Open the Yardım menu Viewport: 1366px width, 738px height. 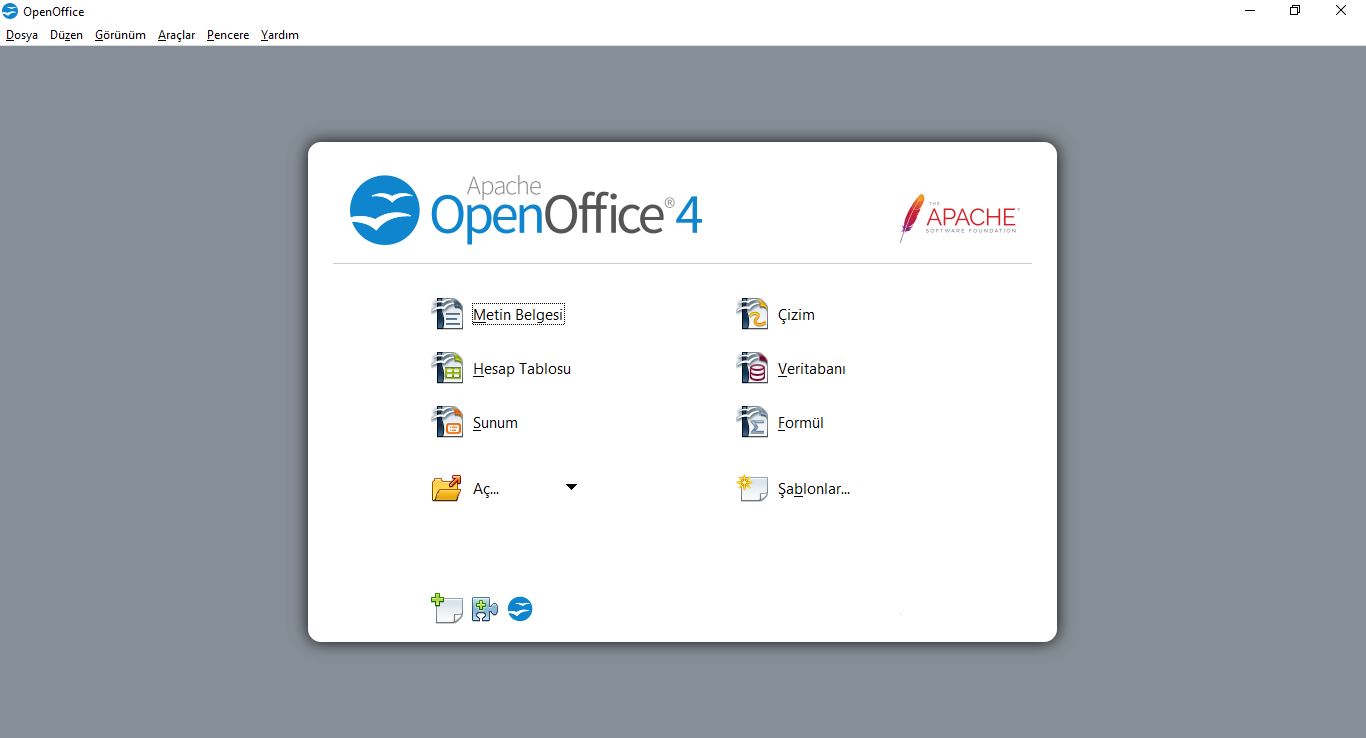pos(280,35)
